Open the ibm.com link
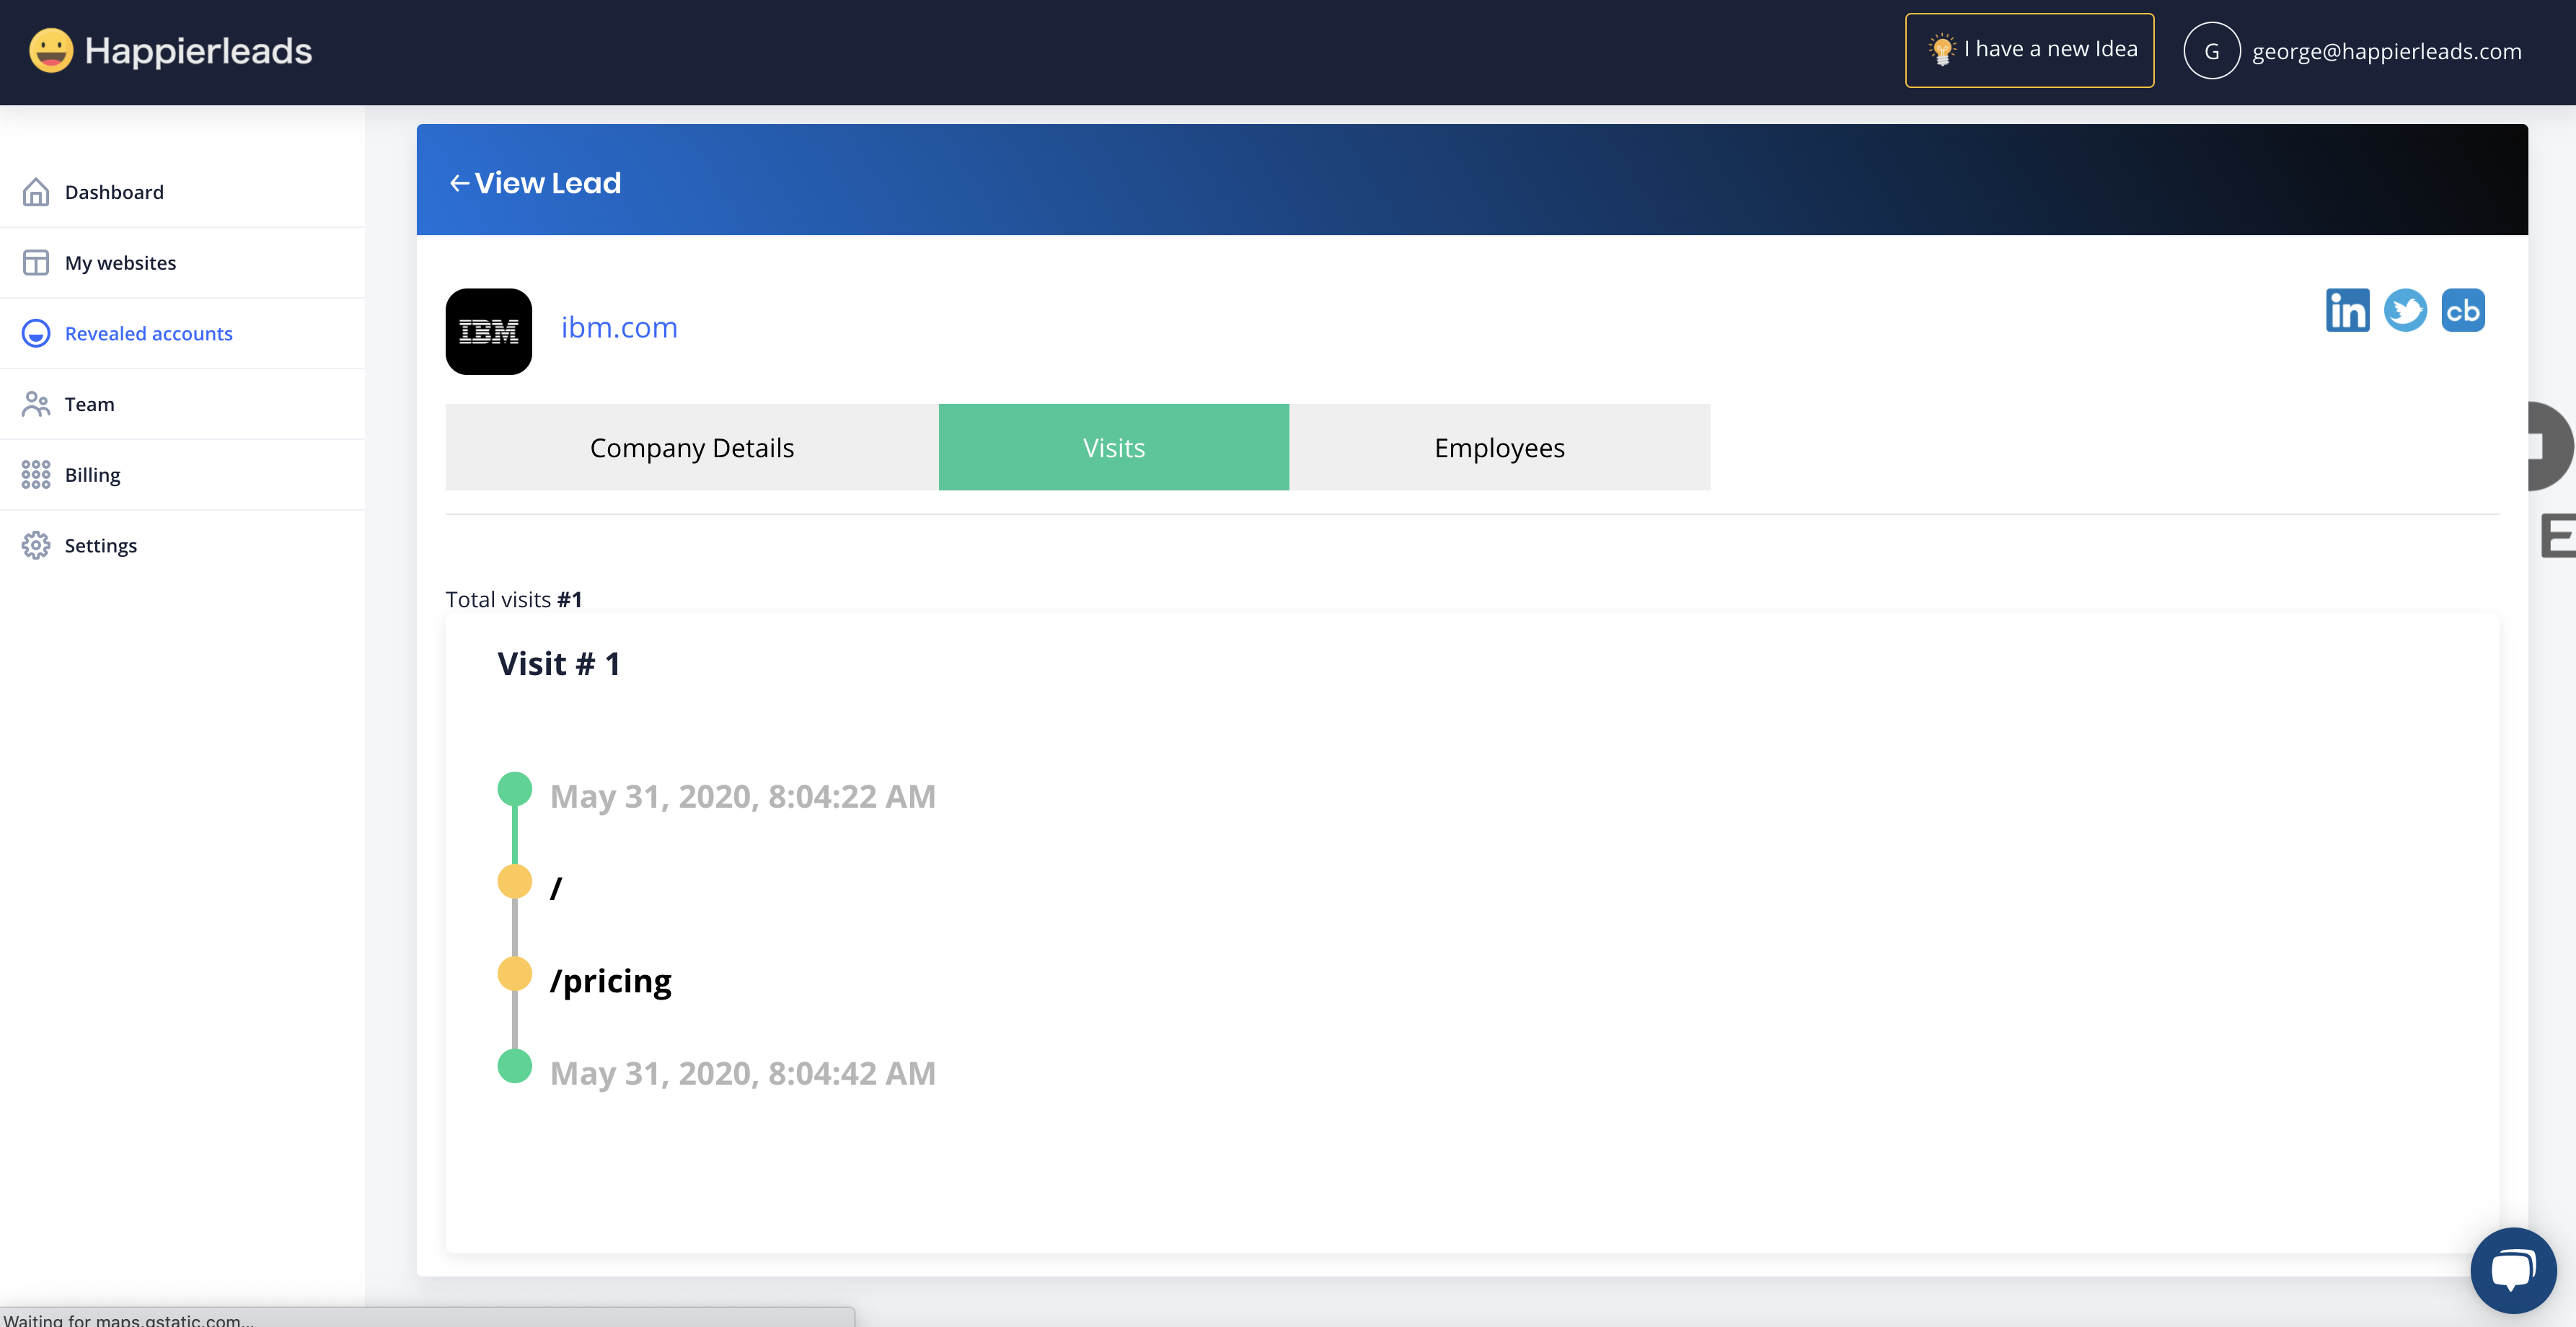The image size is (2576, 1327). 619,327
